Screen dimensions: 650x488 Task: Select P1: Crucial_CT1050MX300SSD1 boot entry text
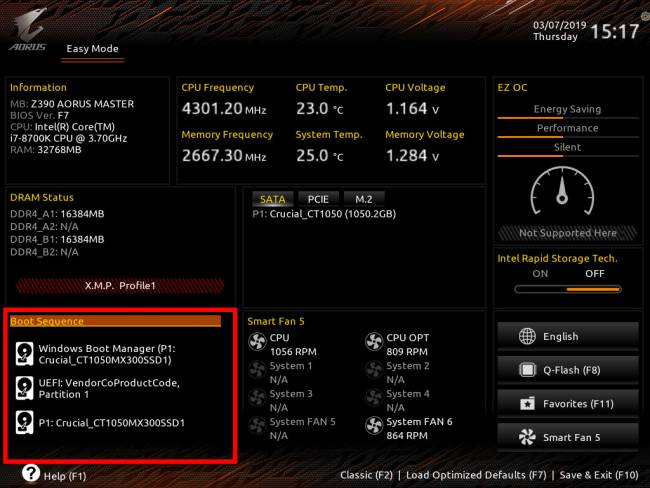(112, 423)
